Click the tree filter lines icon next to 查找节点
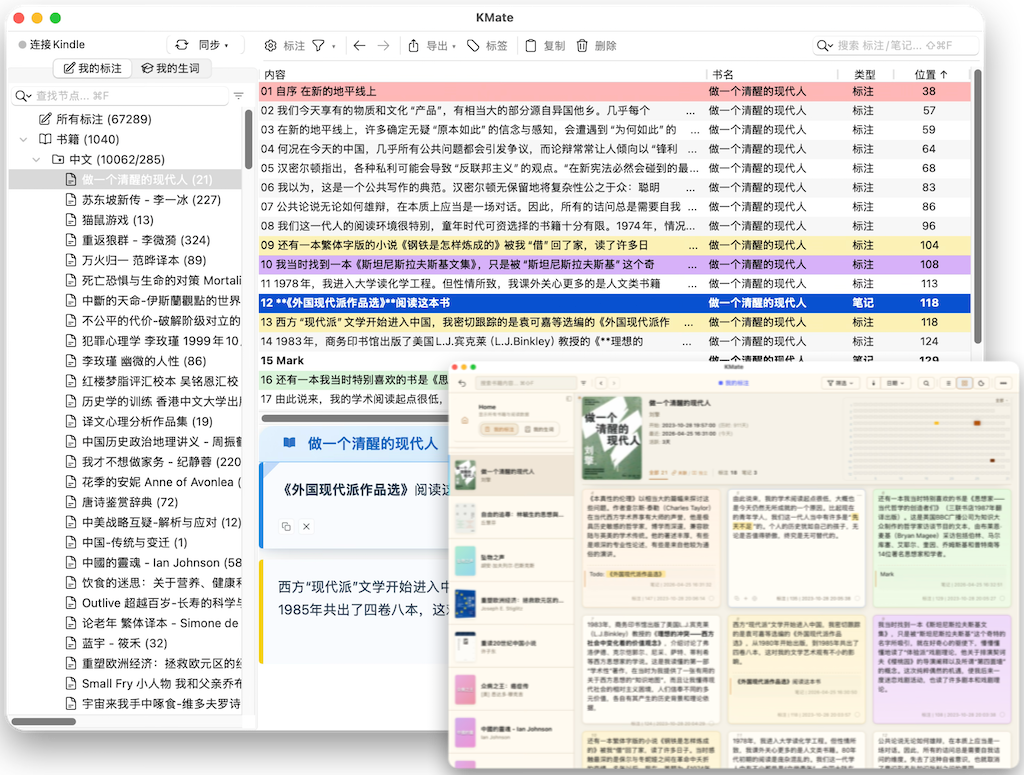The height and width of the screenshot is (775, 1024). click(238, 96)
